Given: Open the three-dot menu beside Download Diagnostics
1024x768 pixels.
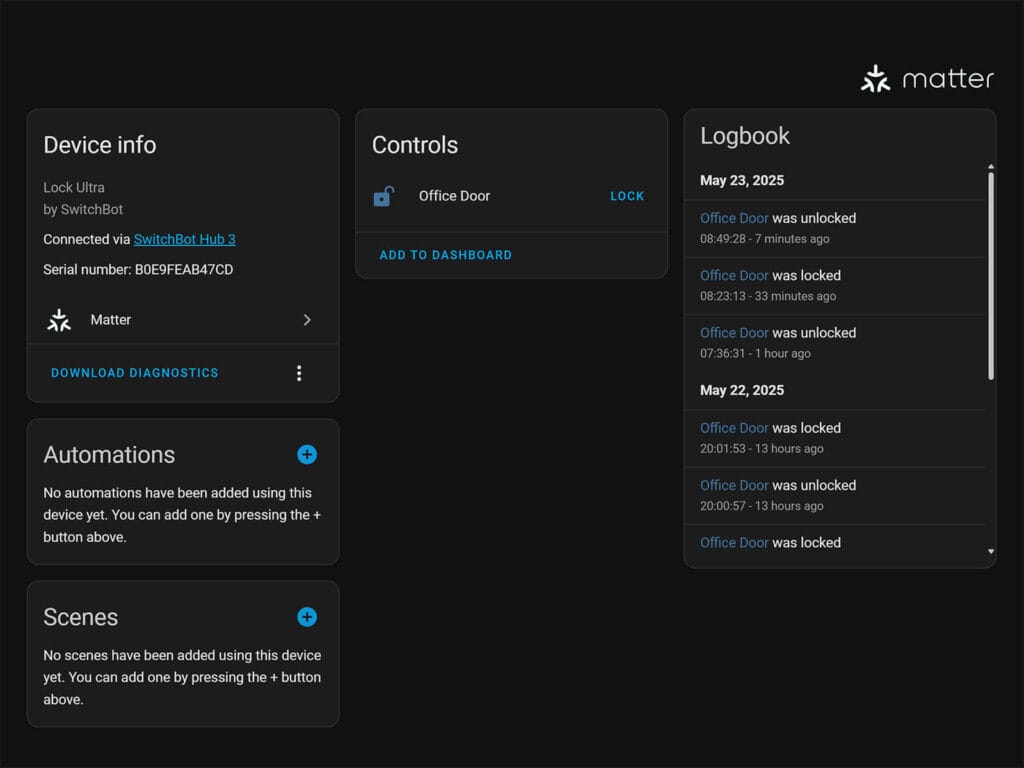Looking at the screenshot, I should (x=299, y=373).
